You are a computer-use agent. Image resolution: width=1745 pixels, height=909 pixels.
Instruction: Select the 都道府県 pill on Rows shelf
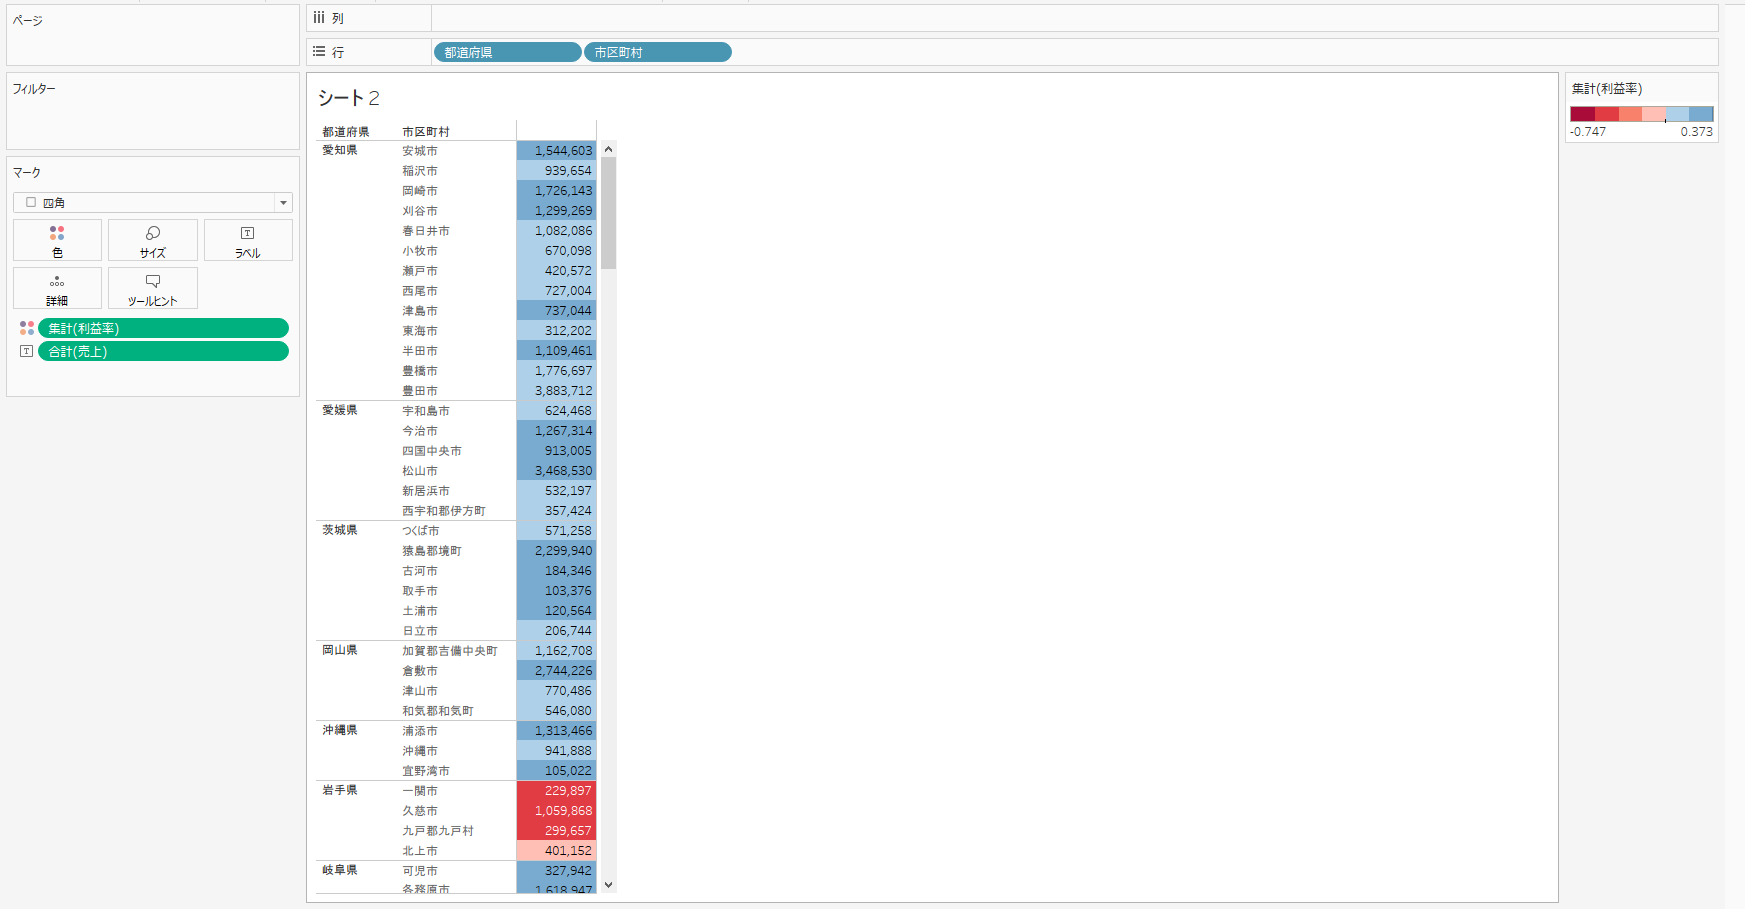click(x=507, y=52)
